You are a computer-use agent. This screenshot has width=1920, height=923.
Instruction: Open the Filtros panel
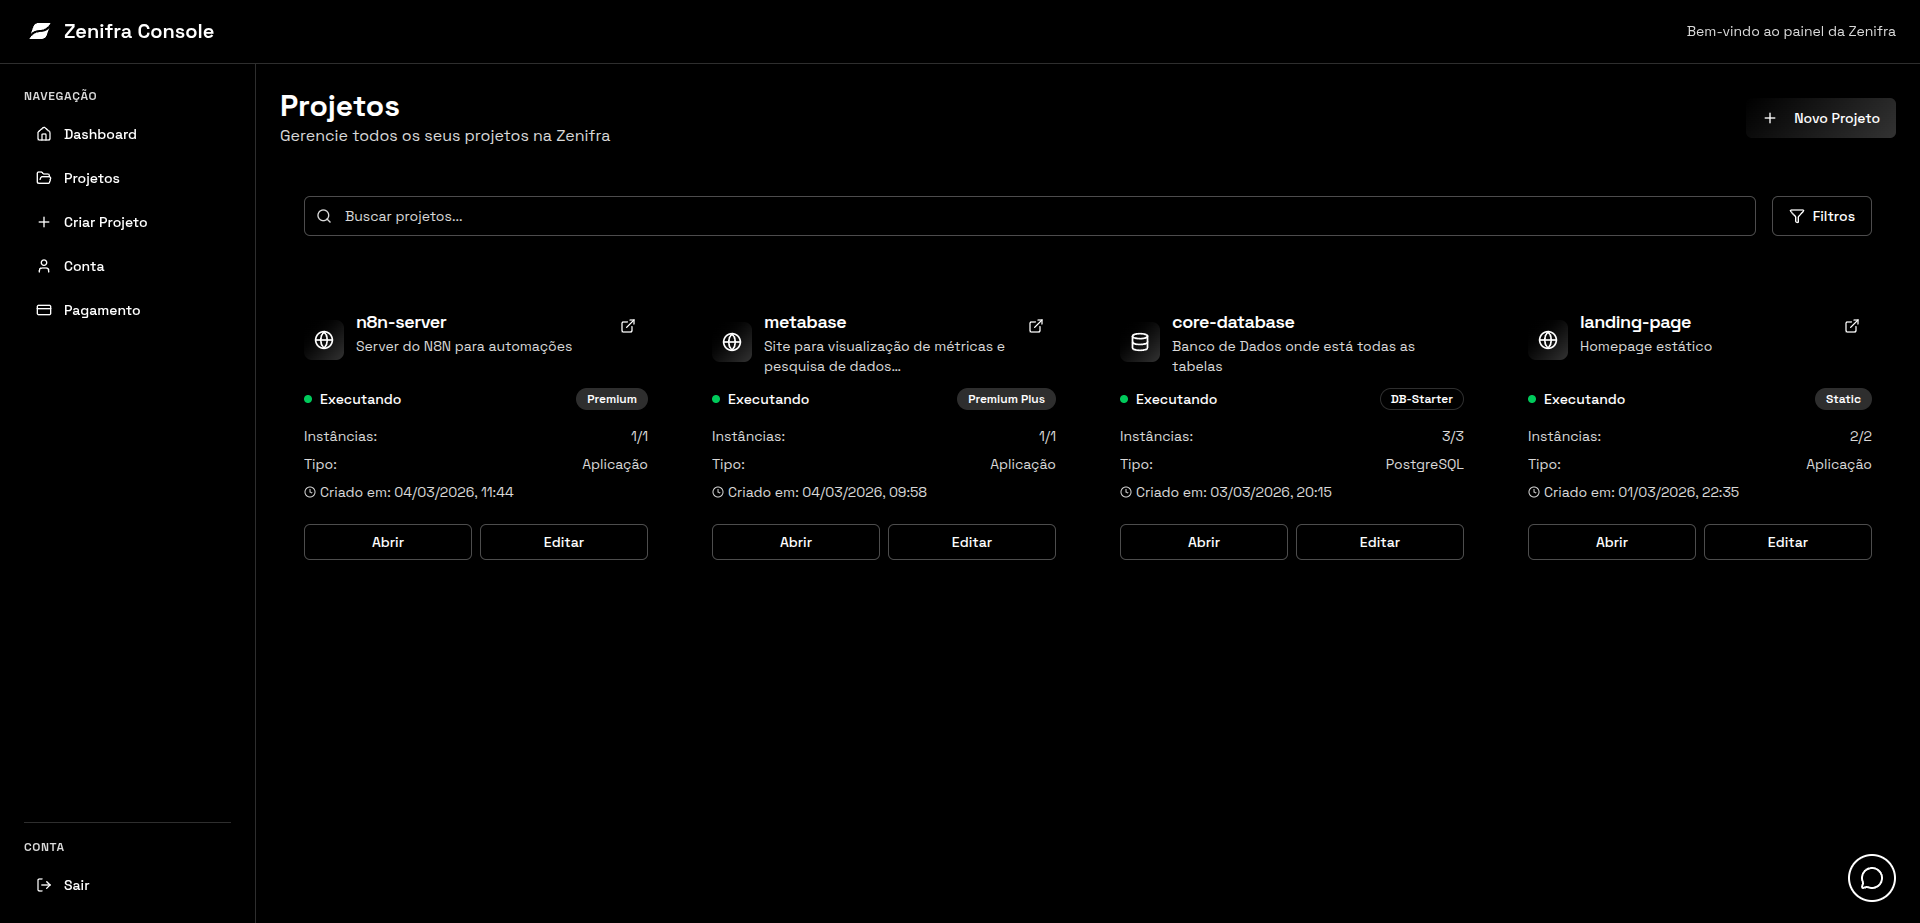[x=1821, y=215]
